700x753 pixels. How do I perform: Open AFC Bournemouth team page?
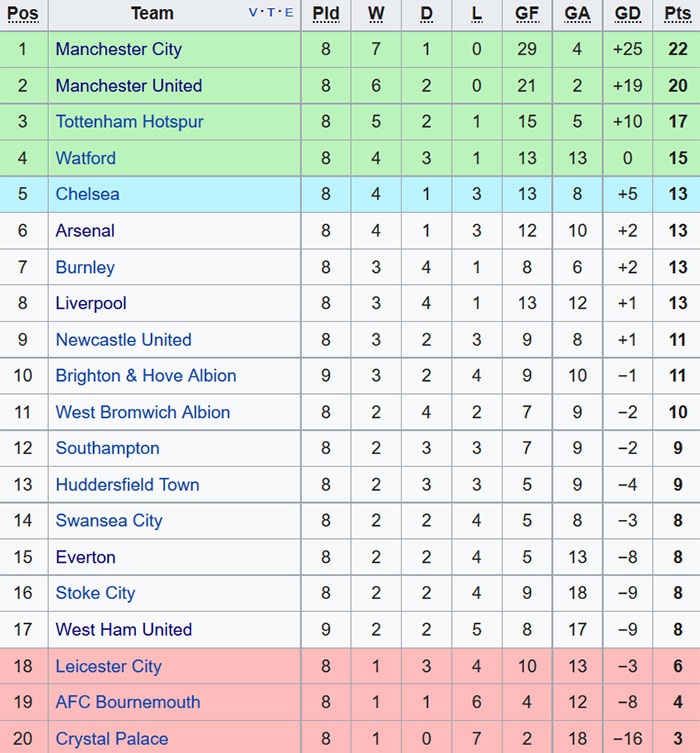coord(127,702)
